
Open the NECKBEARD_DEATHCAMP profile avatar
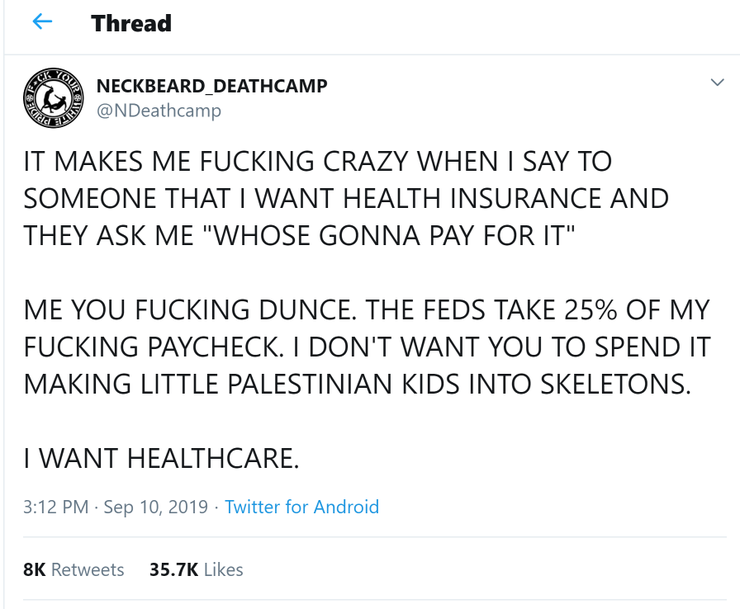click(x=54, y=98)
